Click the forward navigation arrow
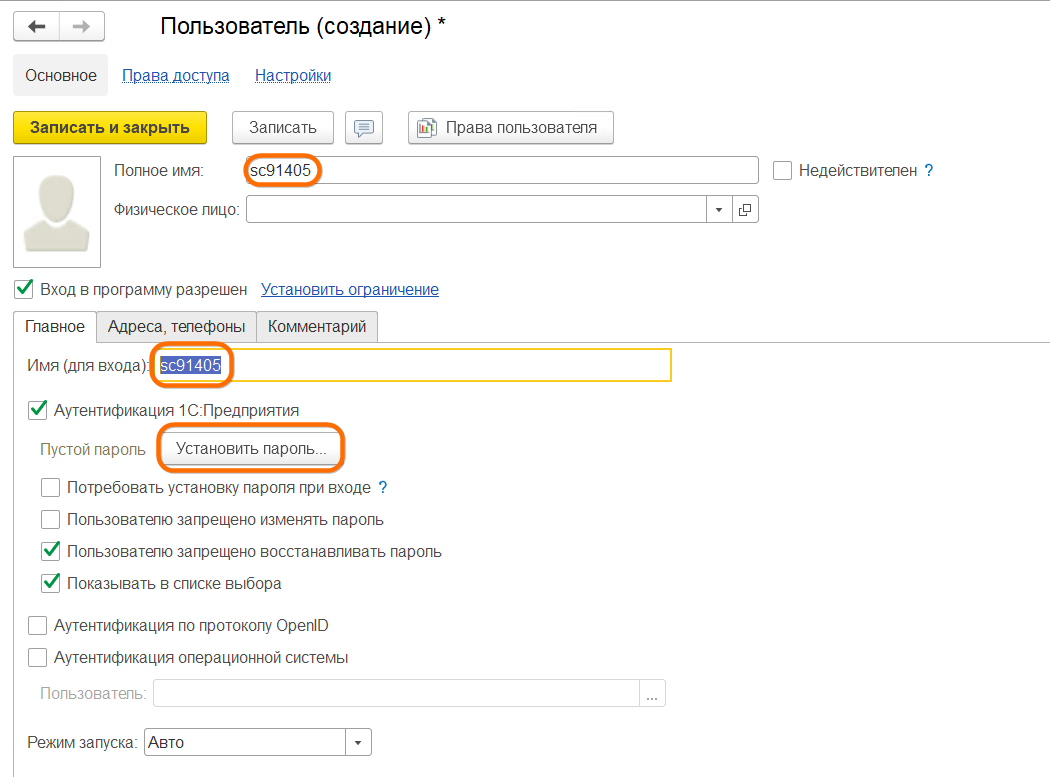Viewport: 1050px width, 777px height. click(x=82, y=26)
